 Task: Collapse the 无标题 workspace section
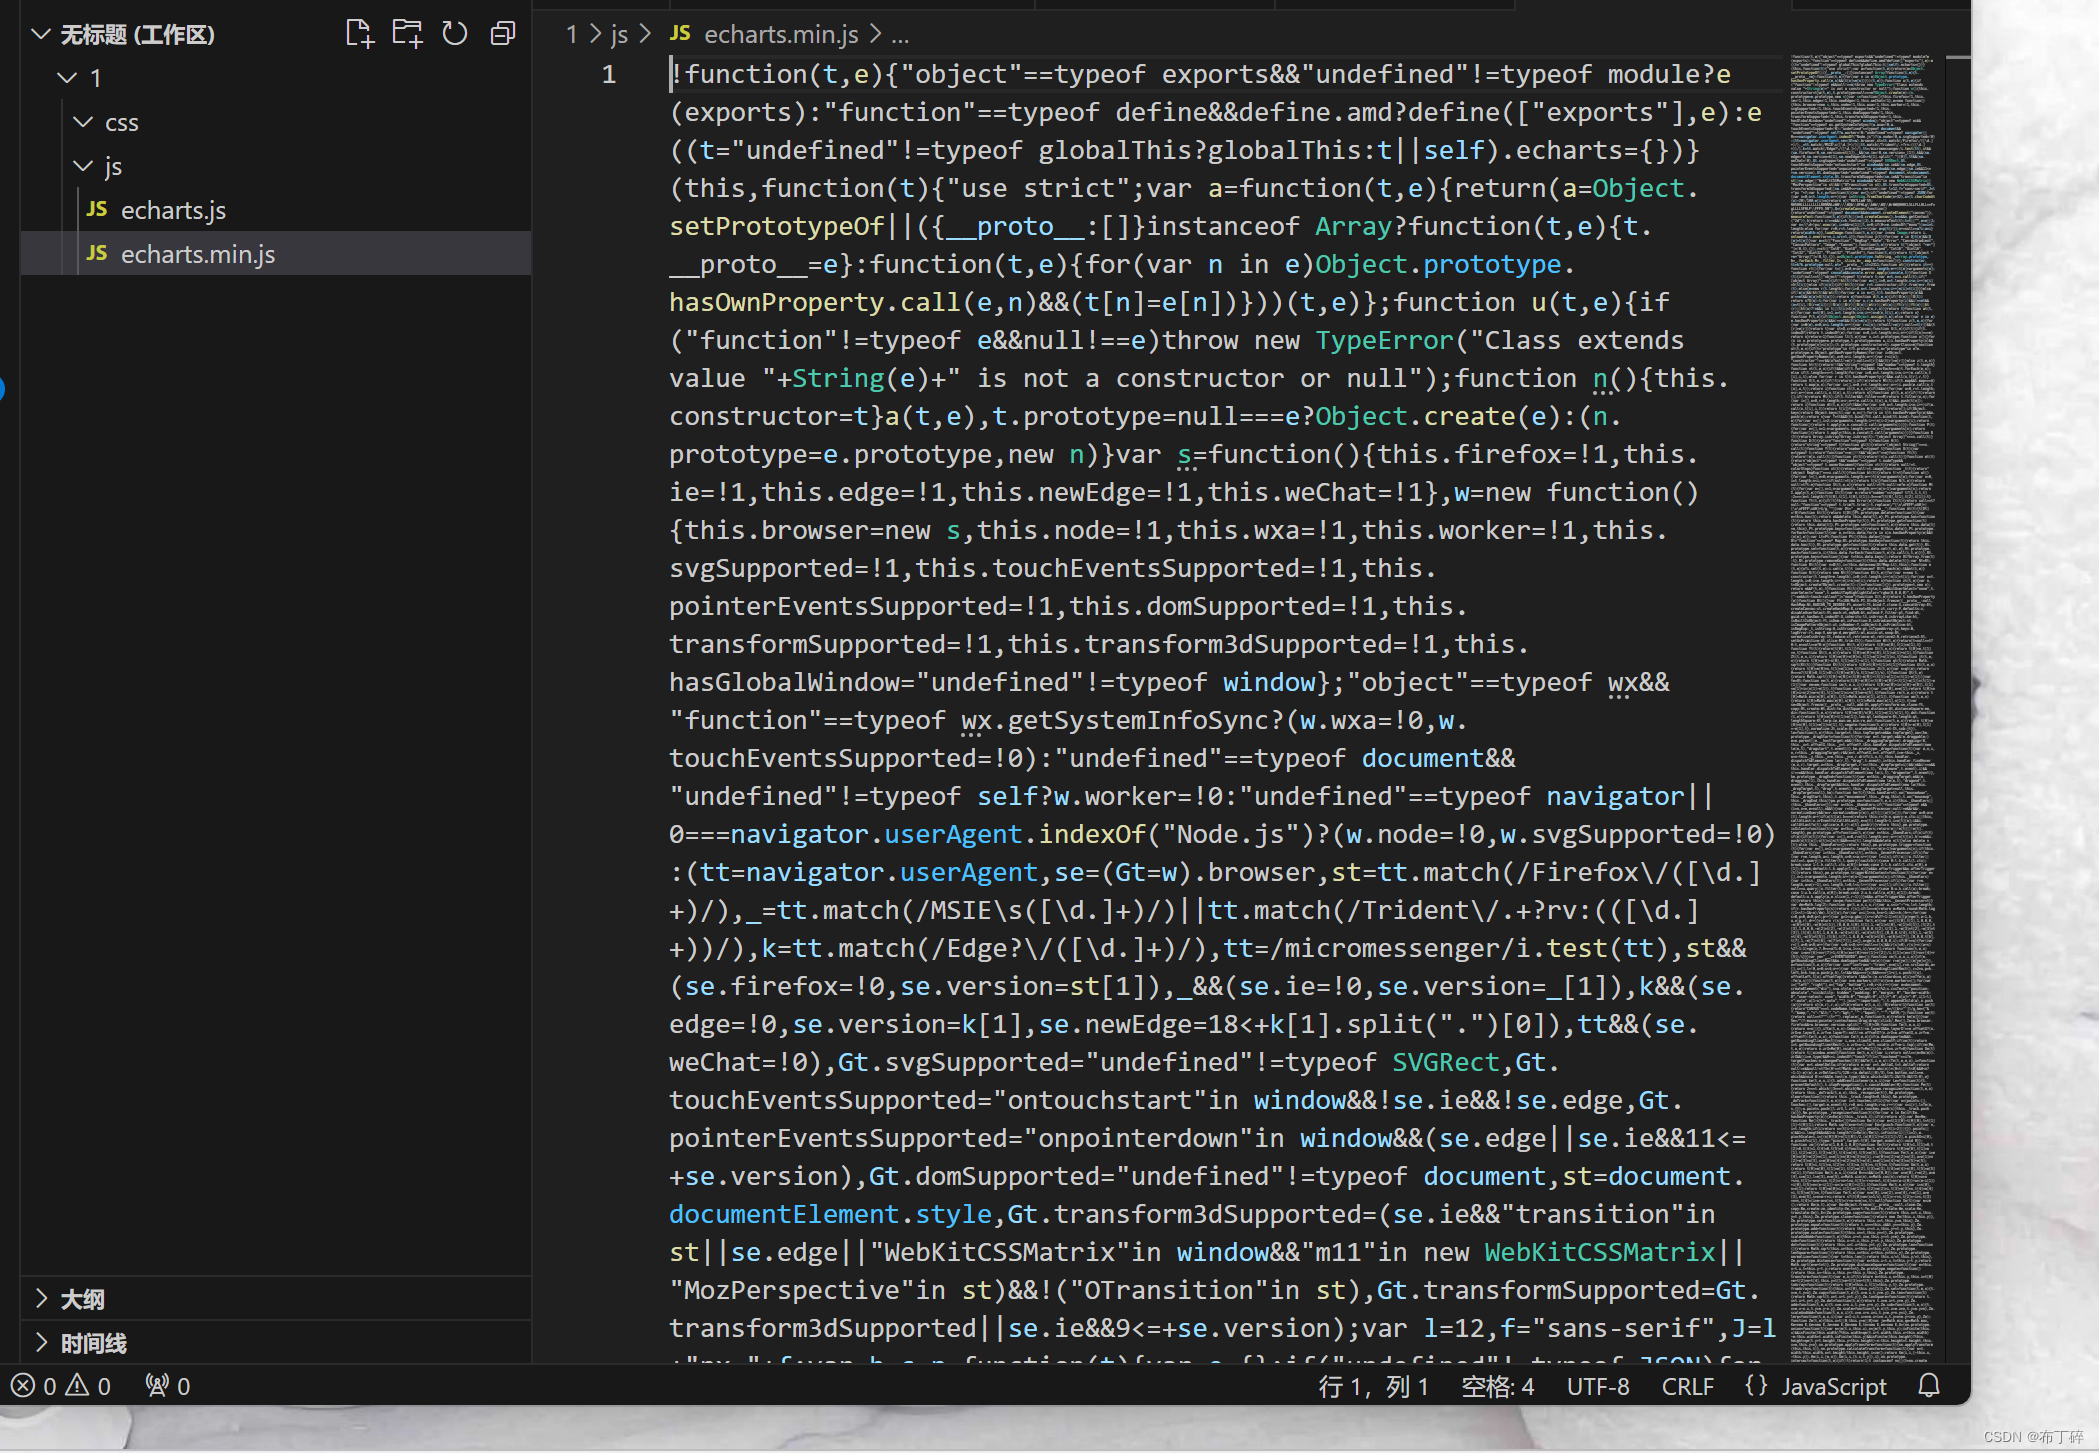tap(41, 33)
